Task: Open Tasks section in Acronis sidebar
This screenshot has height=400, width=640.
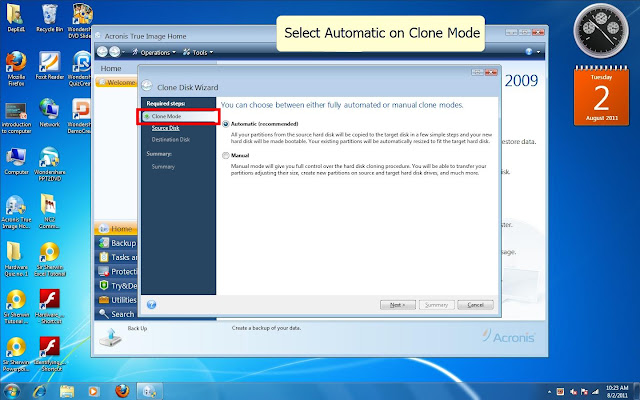Action: click(x=116, y=257)
